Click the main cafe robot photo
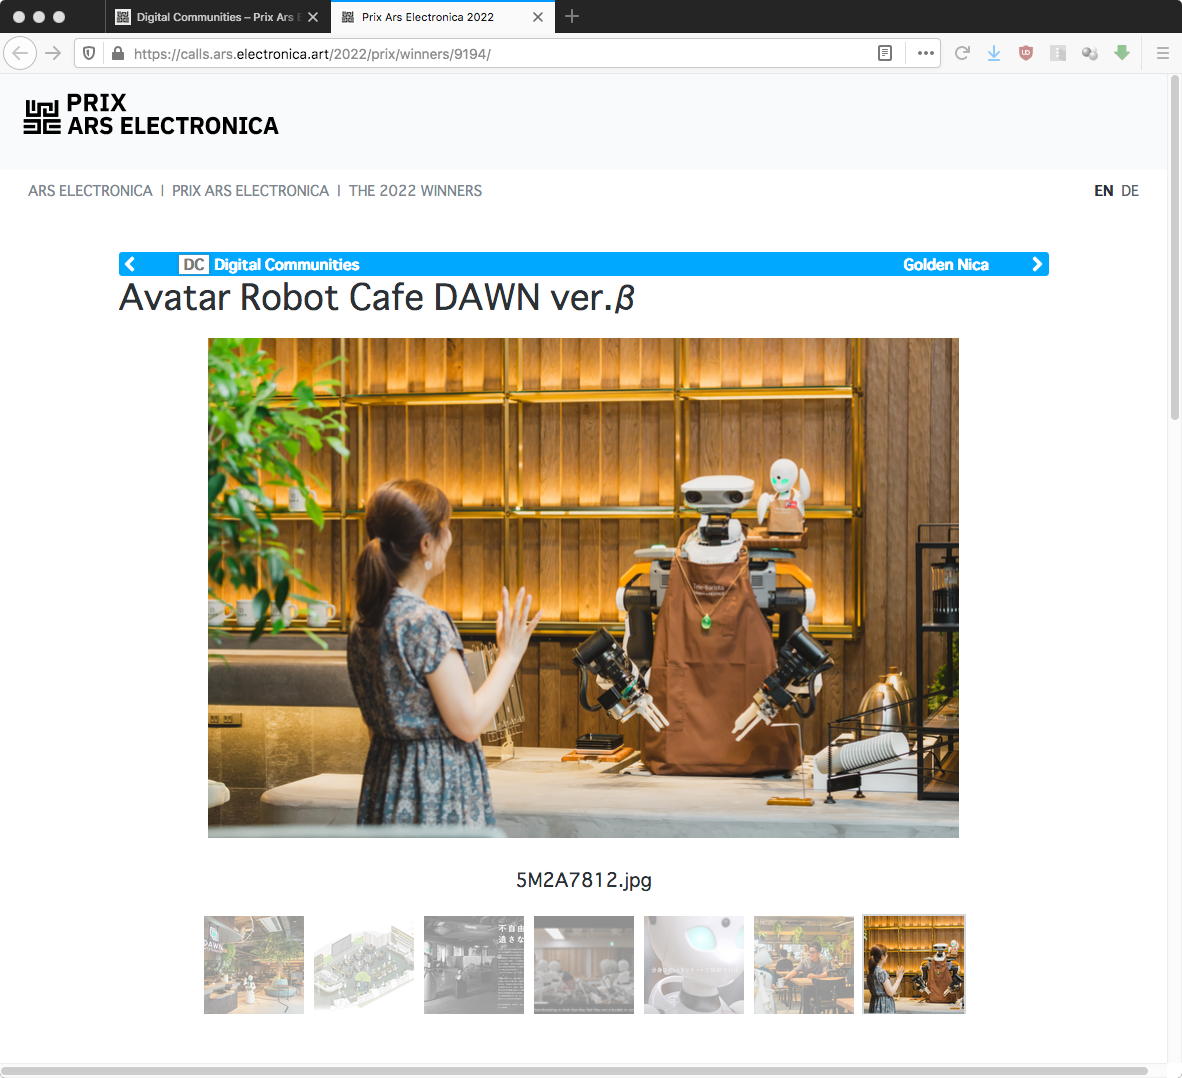The width and height of the screenshot is (1182, 1078). coord(583,587)
